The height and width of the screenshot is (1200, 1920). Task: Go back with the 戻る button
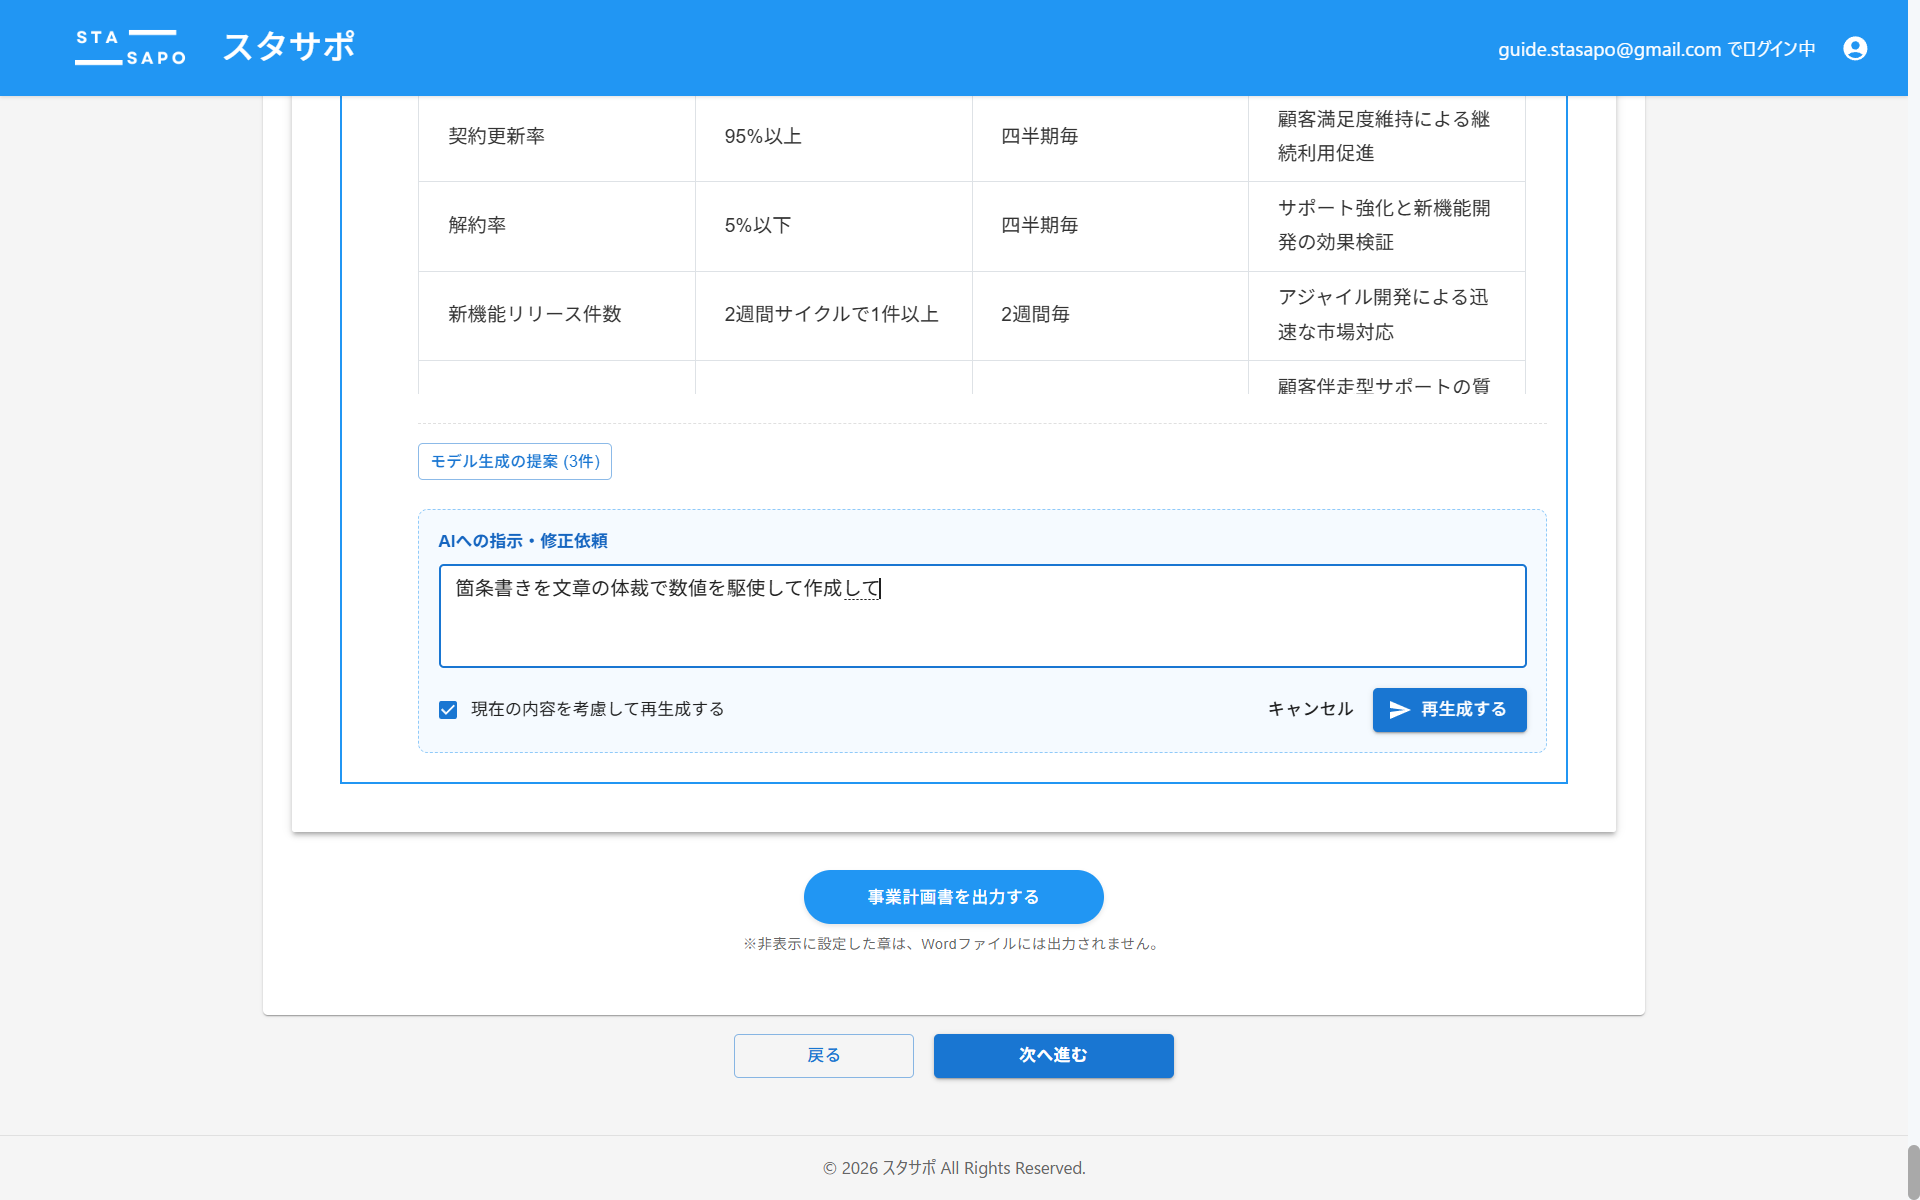(823, 1056)
